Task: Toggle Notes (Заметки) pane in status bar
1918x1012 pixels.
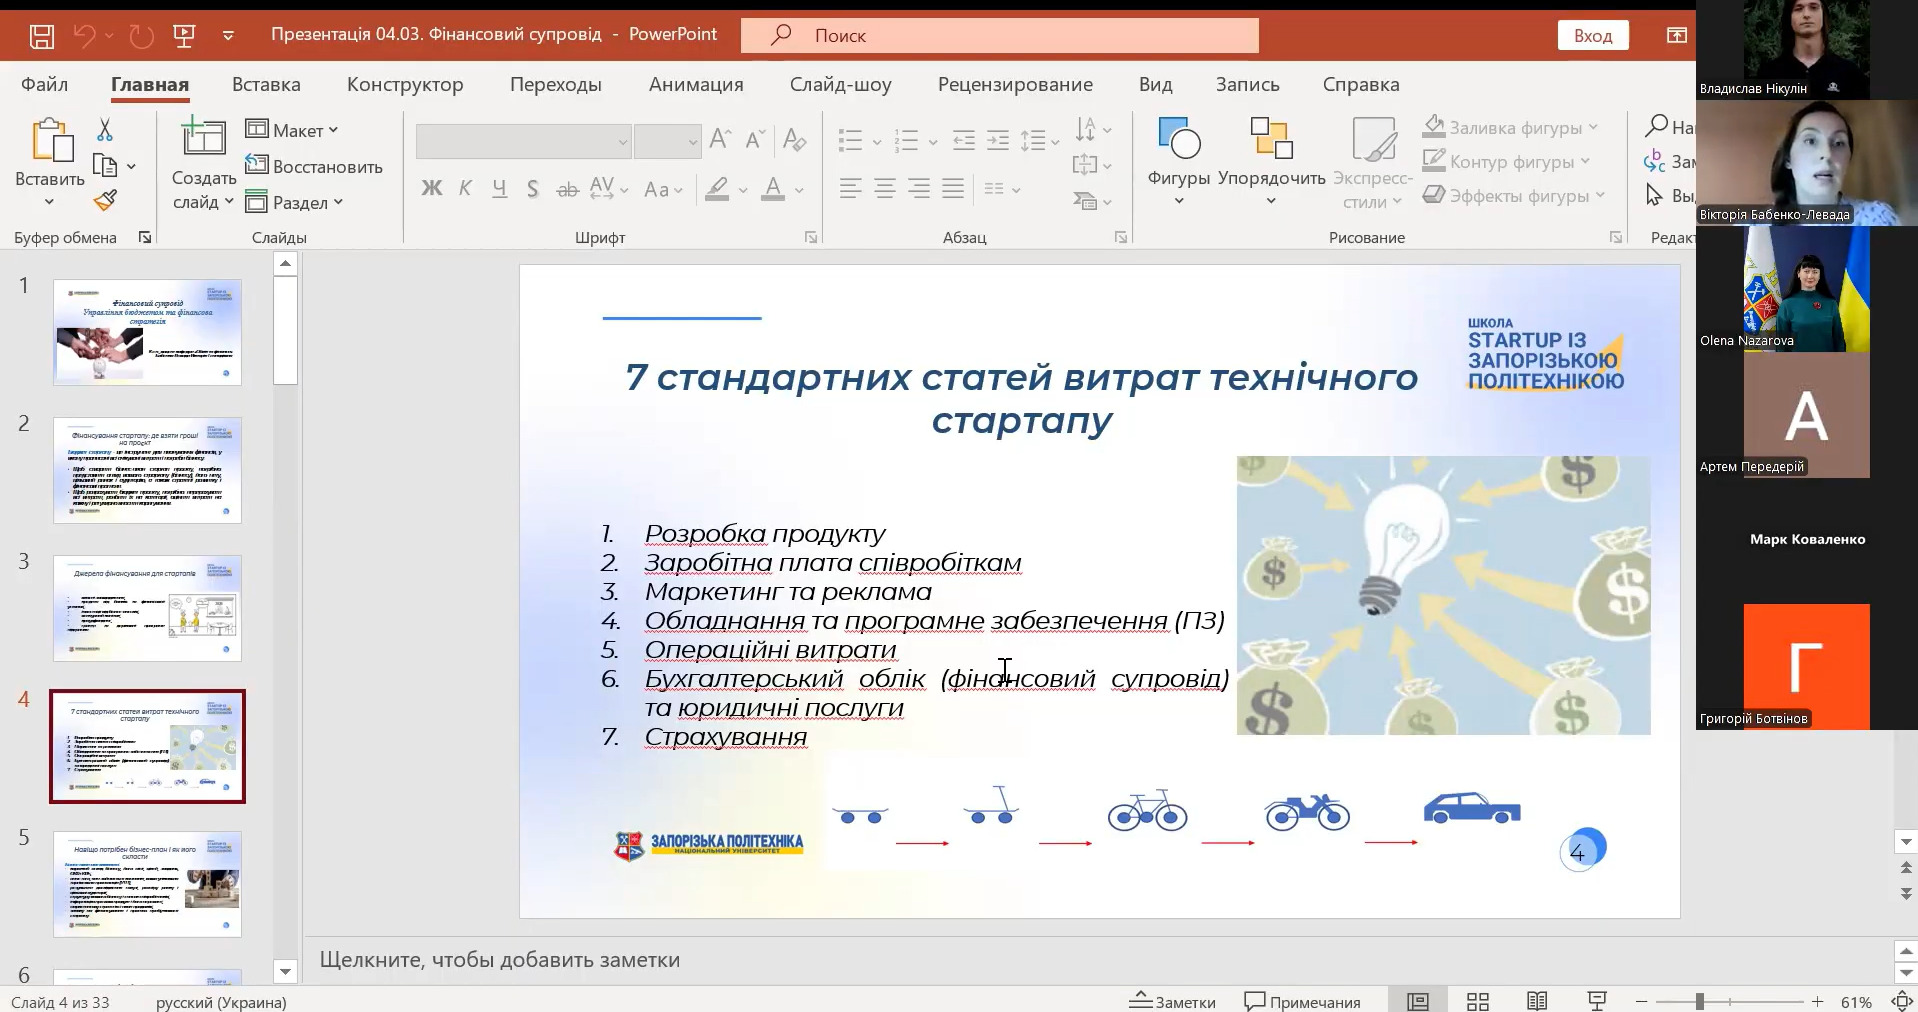Action: point(1173,1001)
